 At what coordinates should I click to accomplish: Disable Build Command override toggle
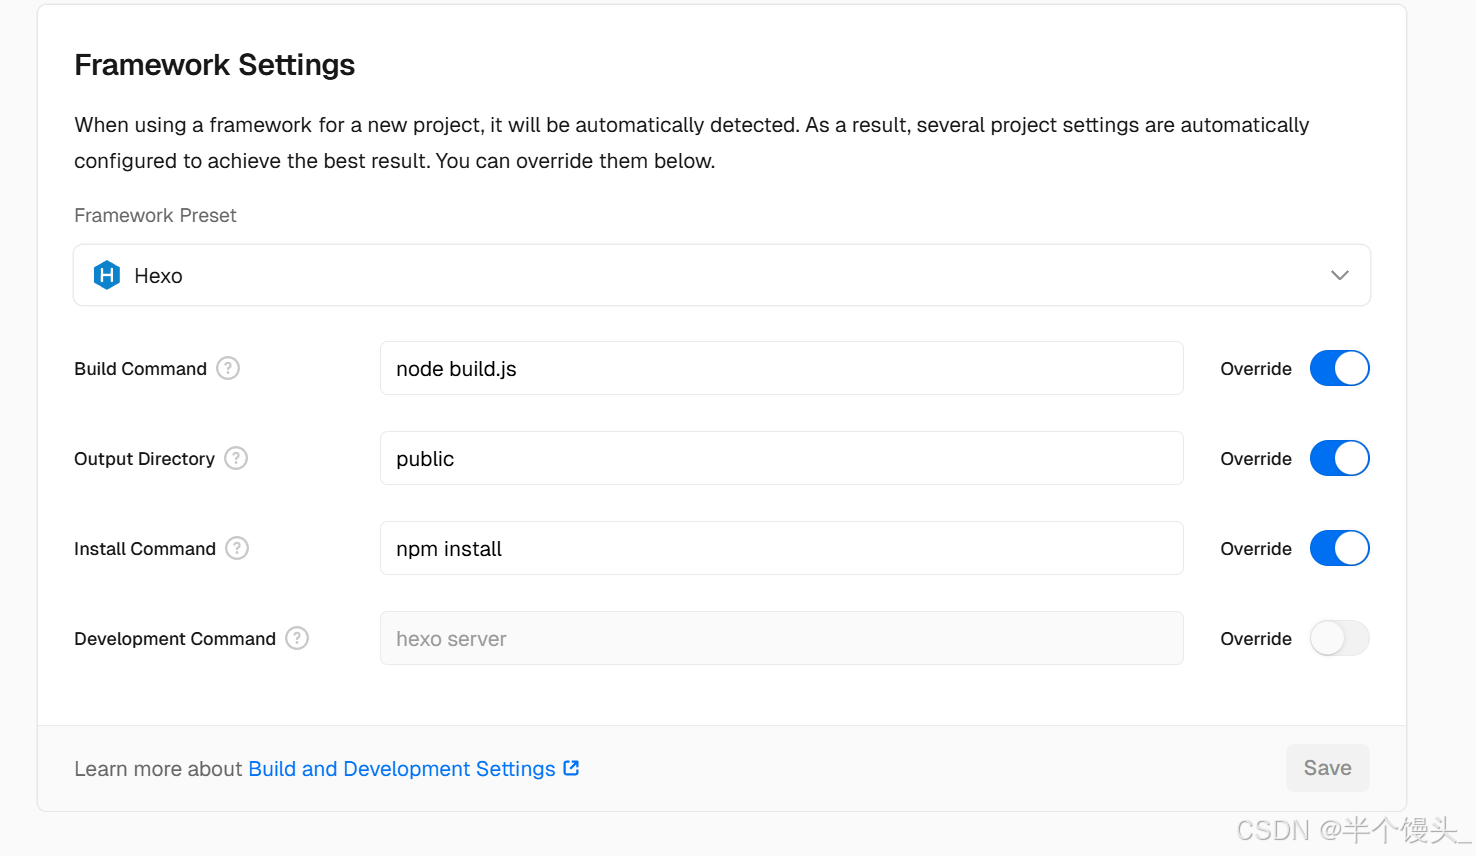pos(1339,368)
